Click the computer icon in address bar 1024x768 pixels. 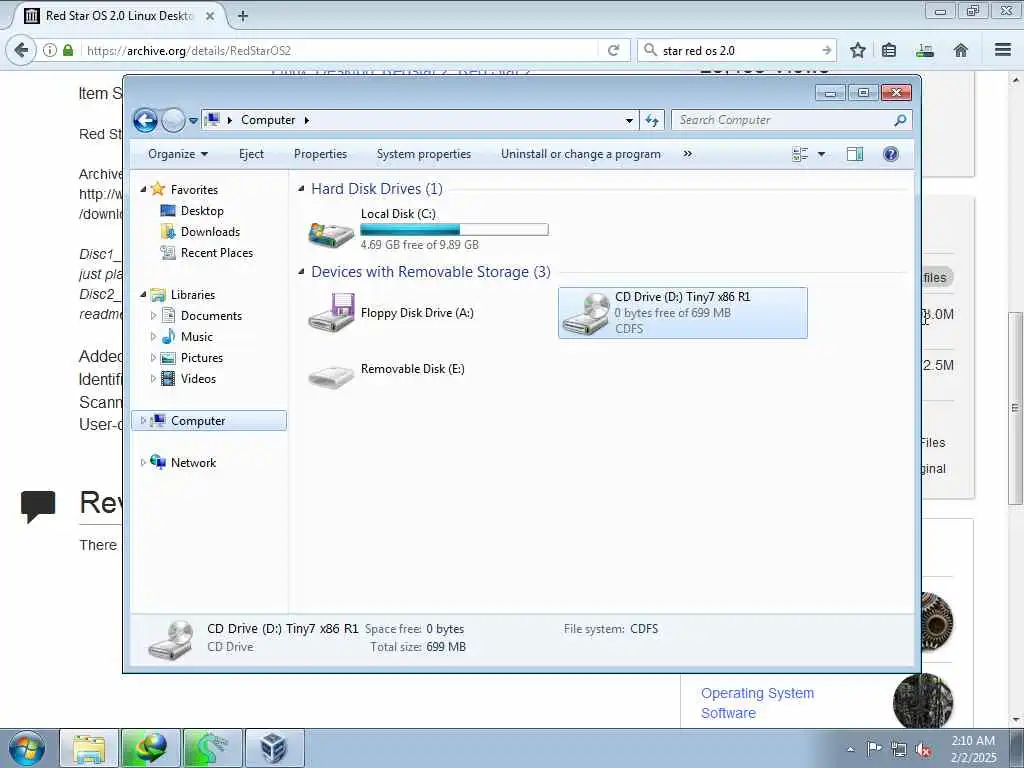coord(212,120)
